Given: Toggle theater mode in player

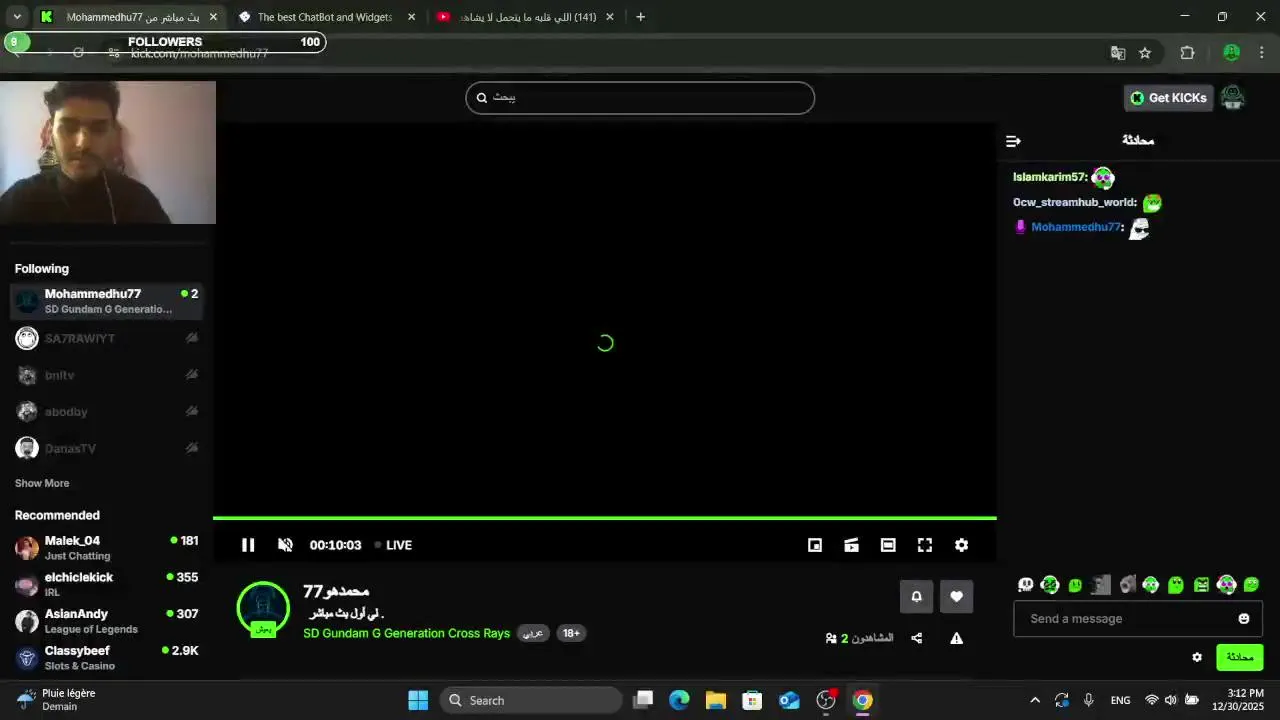Looking at the screenshot, I should [x=888, y=545].
